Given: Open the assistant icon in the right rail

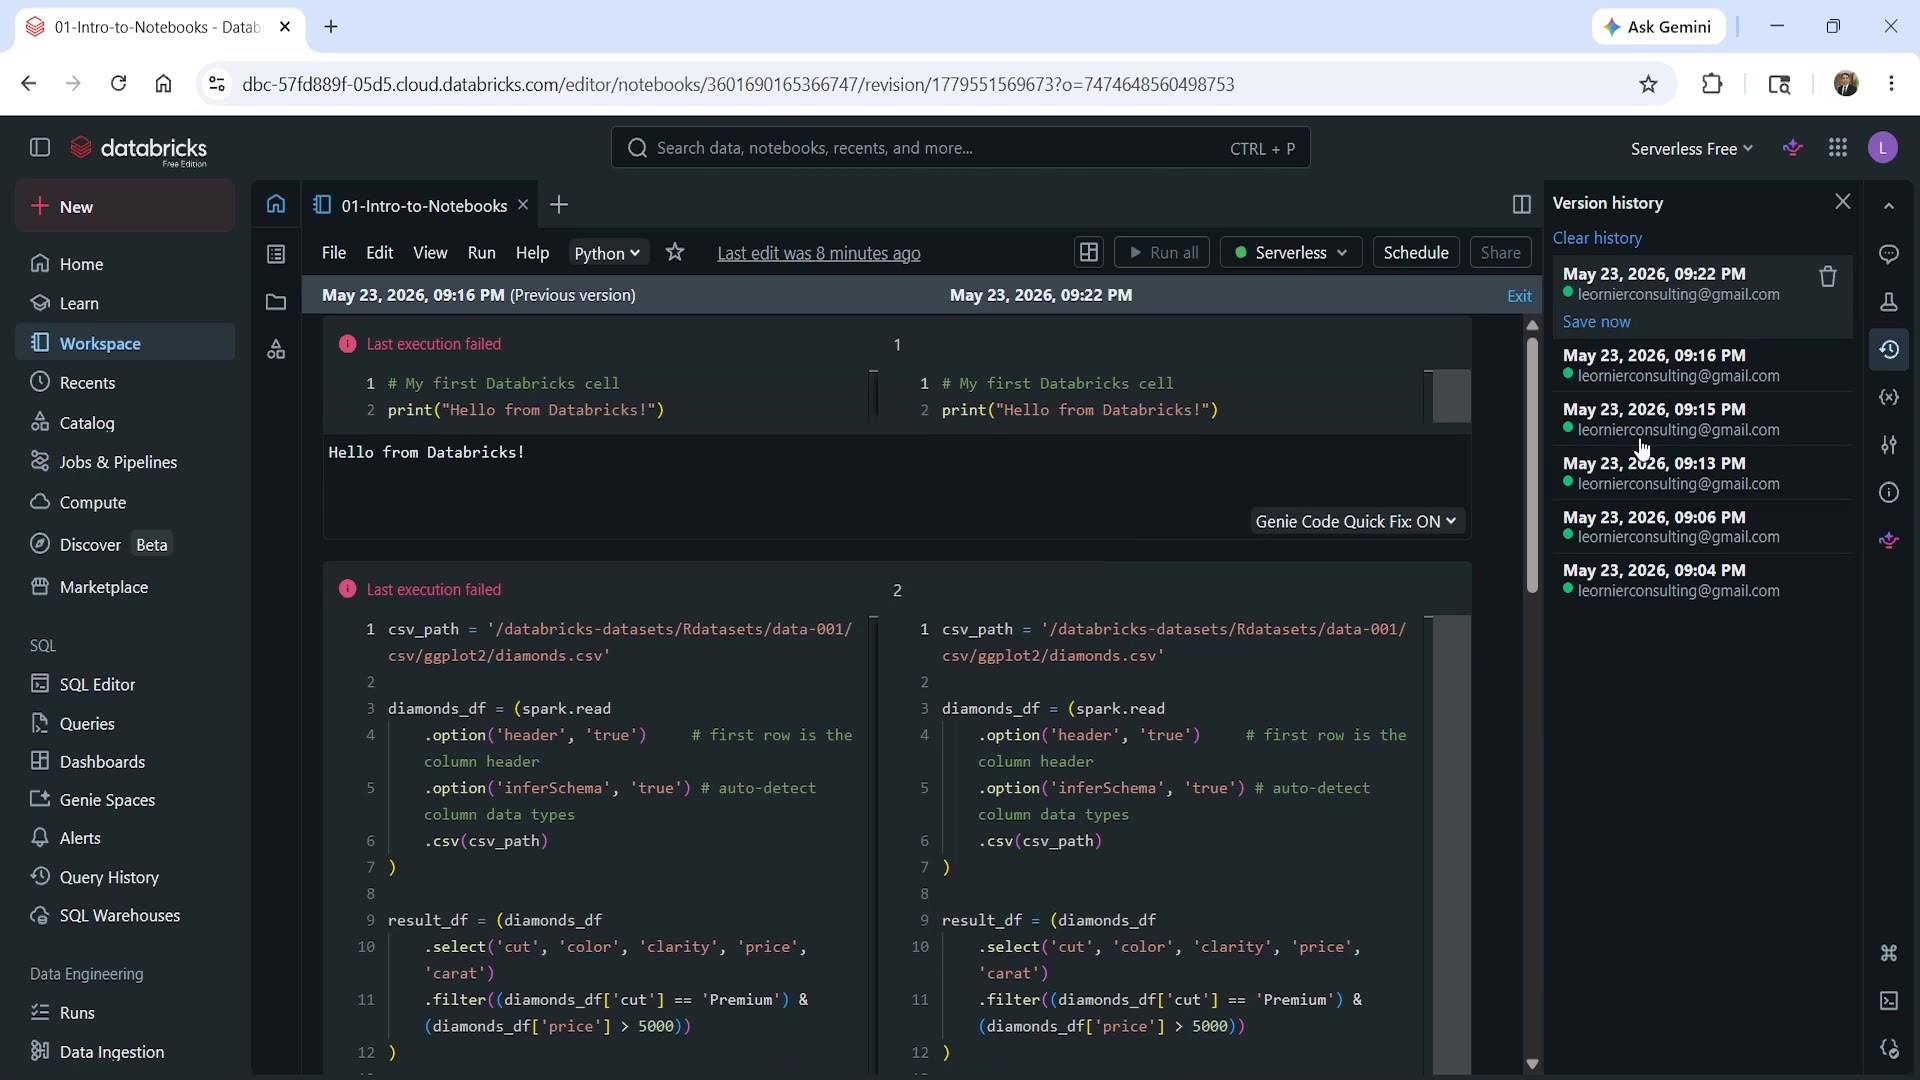Looking at the screenshot, I should (x=1889, y=541).
